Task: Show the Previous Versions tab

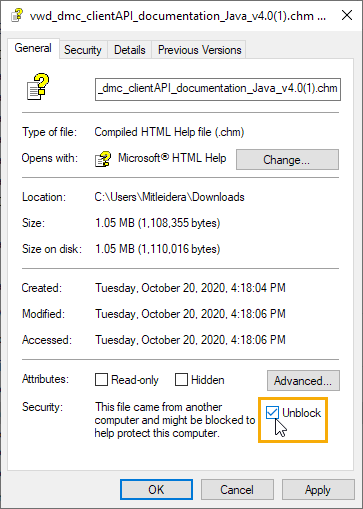Action: pos(199,50)
